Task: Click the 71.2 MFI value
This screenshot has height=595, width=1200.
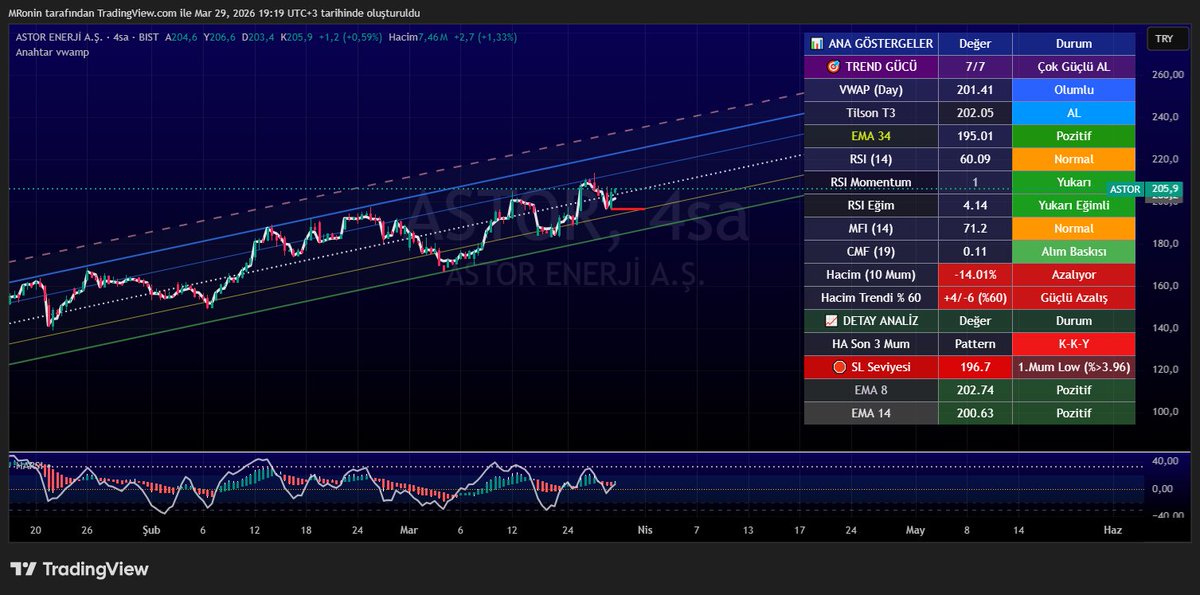Action: tap(975, 229)
